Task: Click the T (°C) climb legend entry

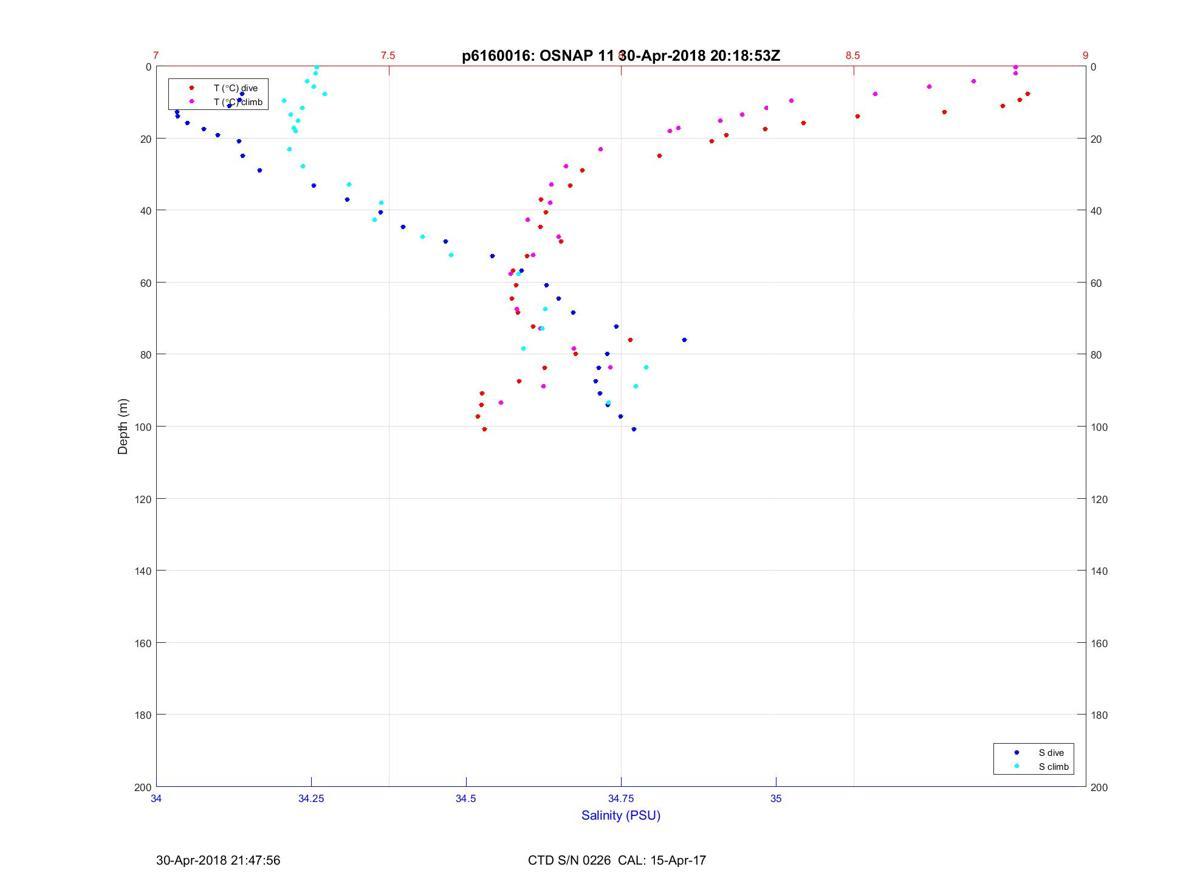Action: click(x=238, y=101)
